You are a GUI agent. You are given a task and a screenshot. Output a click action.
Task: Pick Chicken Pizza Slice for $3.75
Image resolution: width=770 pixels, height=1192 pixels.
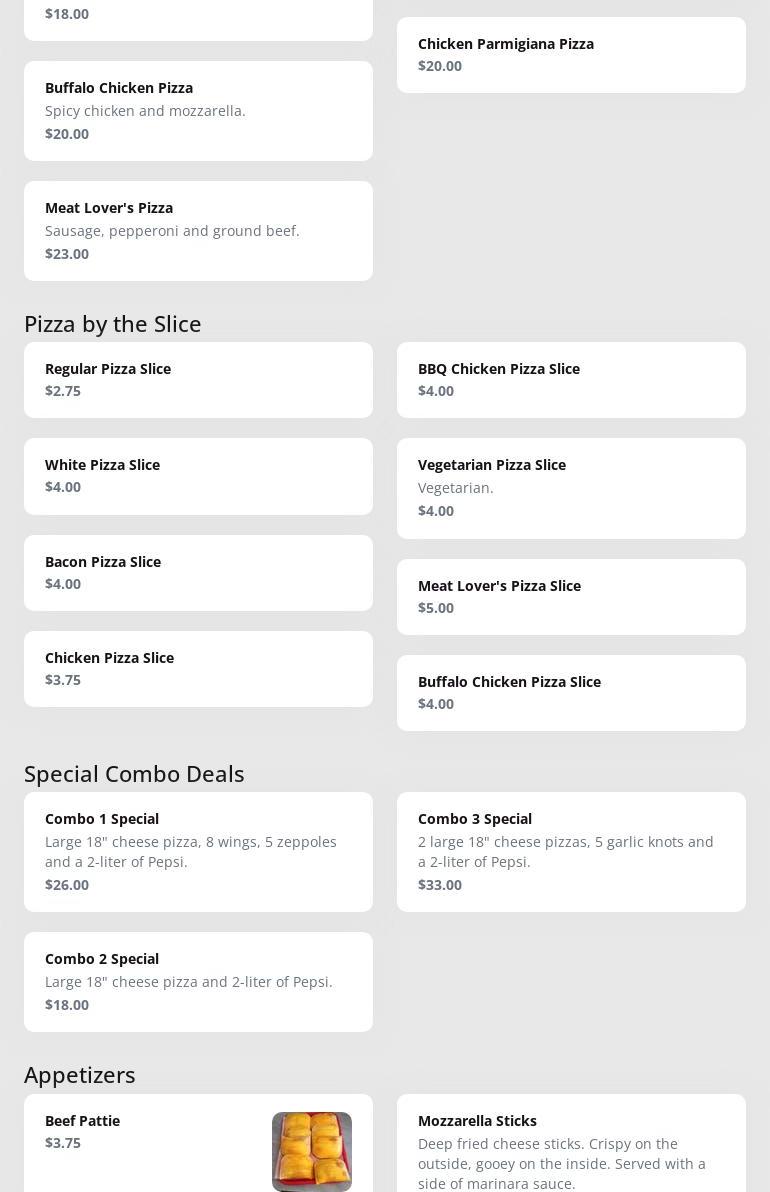point(198,669)
